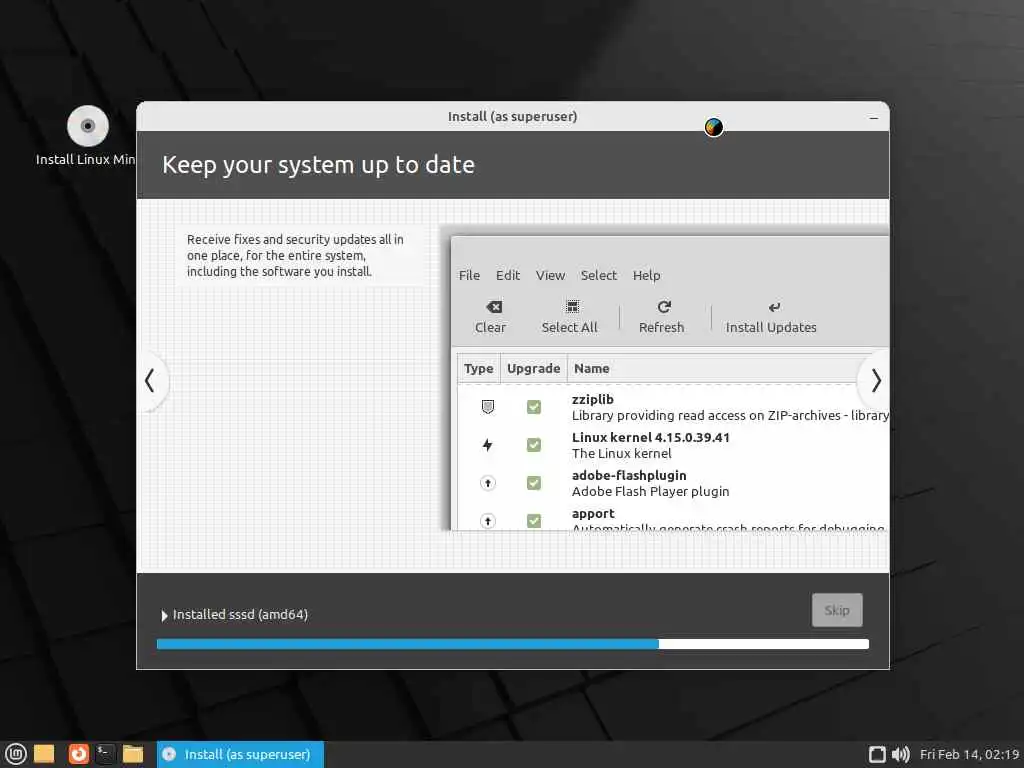
Task: Click the 'Receive fixes and security updates' paragraph
Action: [x=295, y=255]
